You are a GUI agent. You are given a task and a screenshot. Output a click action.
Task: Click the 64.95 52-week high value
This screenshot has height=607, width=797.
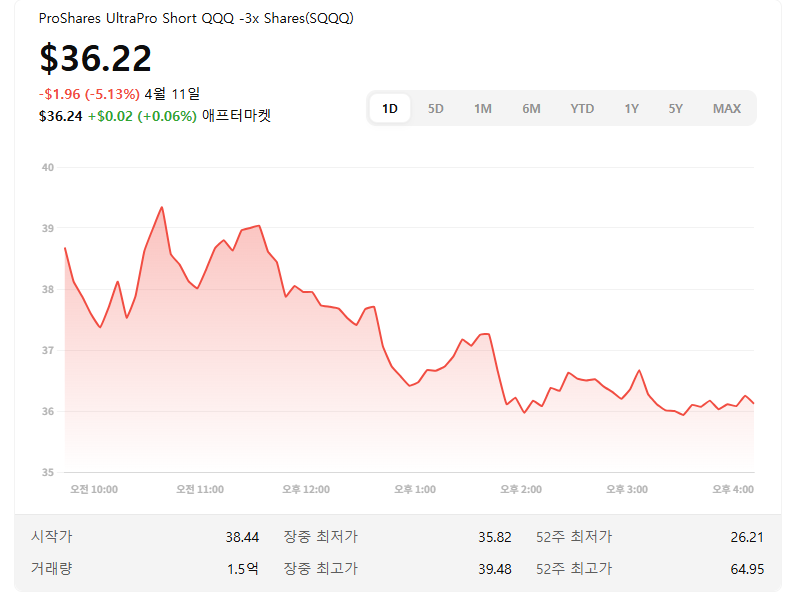tap(747, 569)
